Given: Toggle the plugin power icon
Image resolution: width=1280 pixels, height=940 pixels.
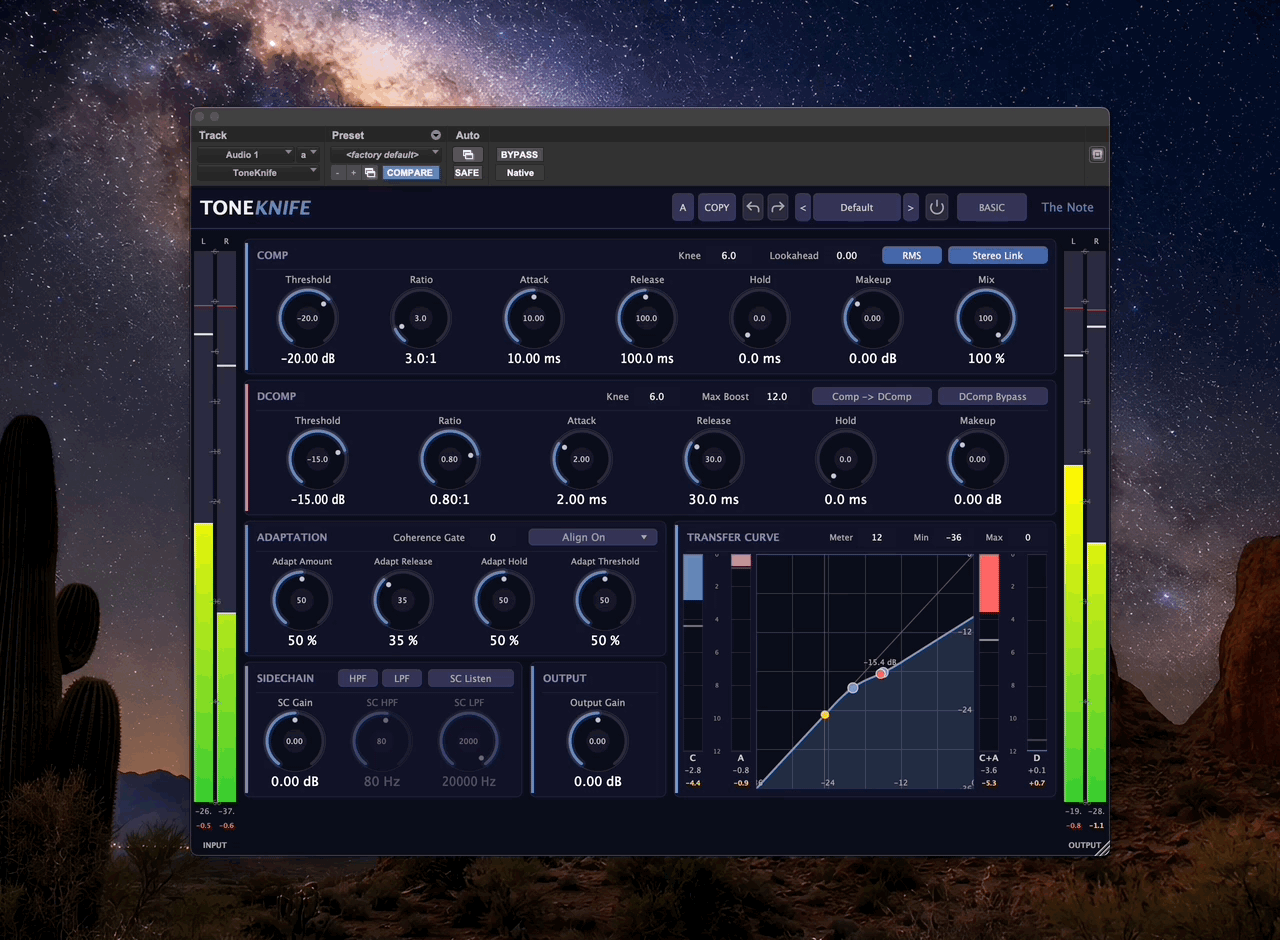Looking at the screenshot, I should [x=936, y=207].
